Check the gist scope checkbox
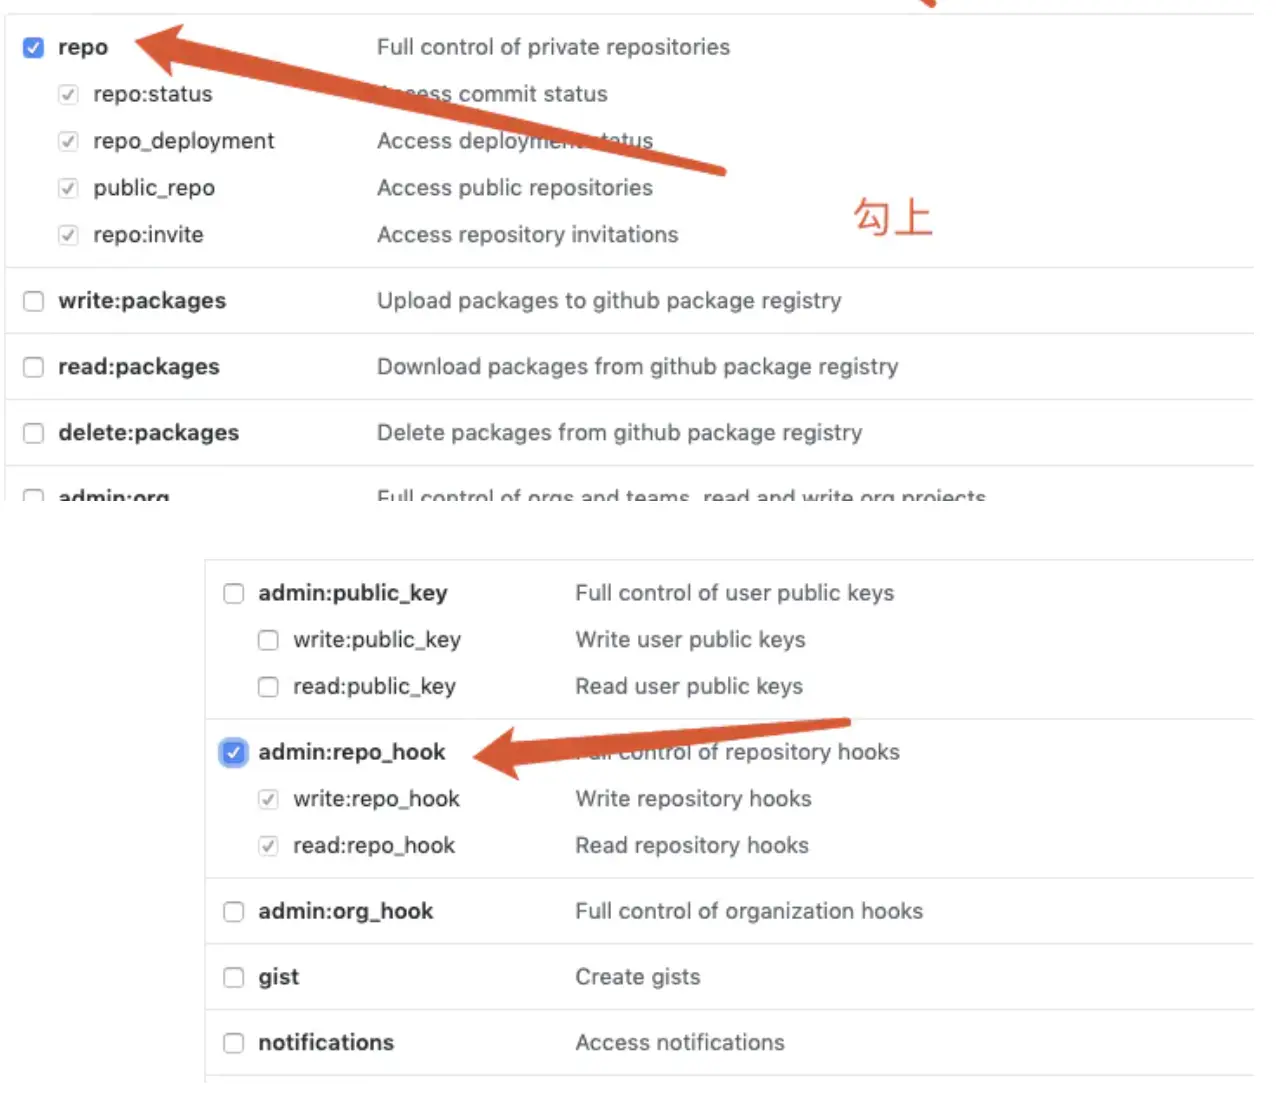Screen dimensions: 1276x1118 pyautogui.click(x=234, y=978)
